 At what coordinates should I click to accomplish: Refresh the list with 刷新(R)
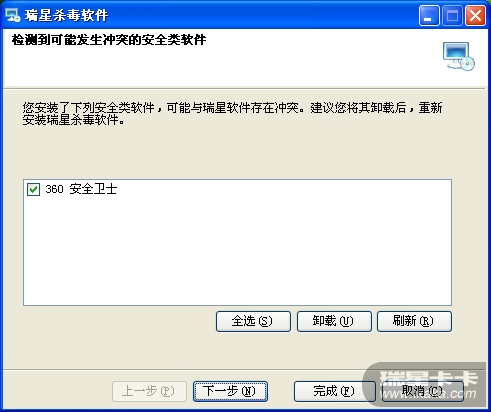click(414, 321)
